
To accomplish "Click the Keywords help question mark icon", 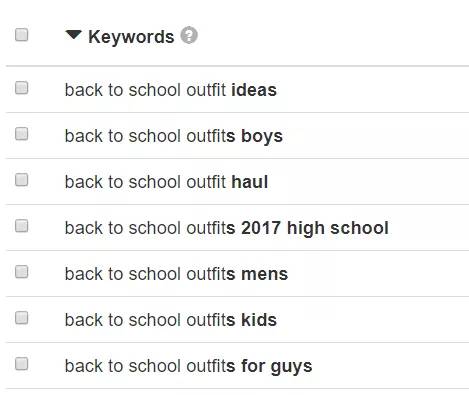I will point(189,35).
